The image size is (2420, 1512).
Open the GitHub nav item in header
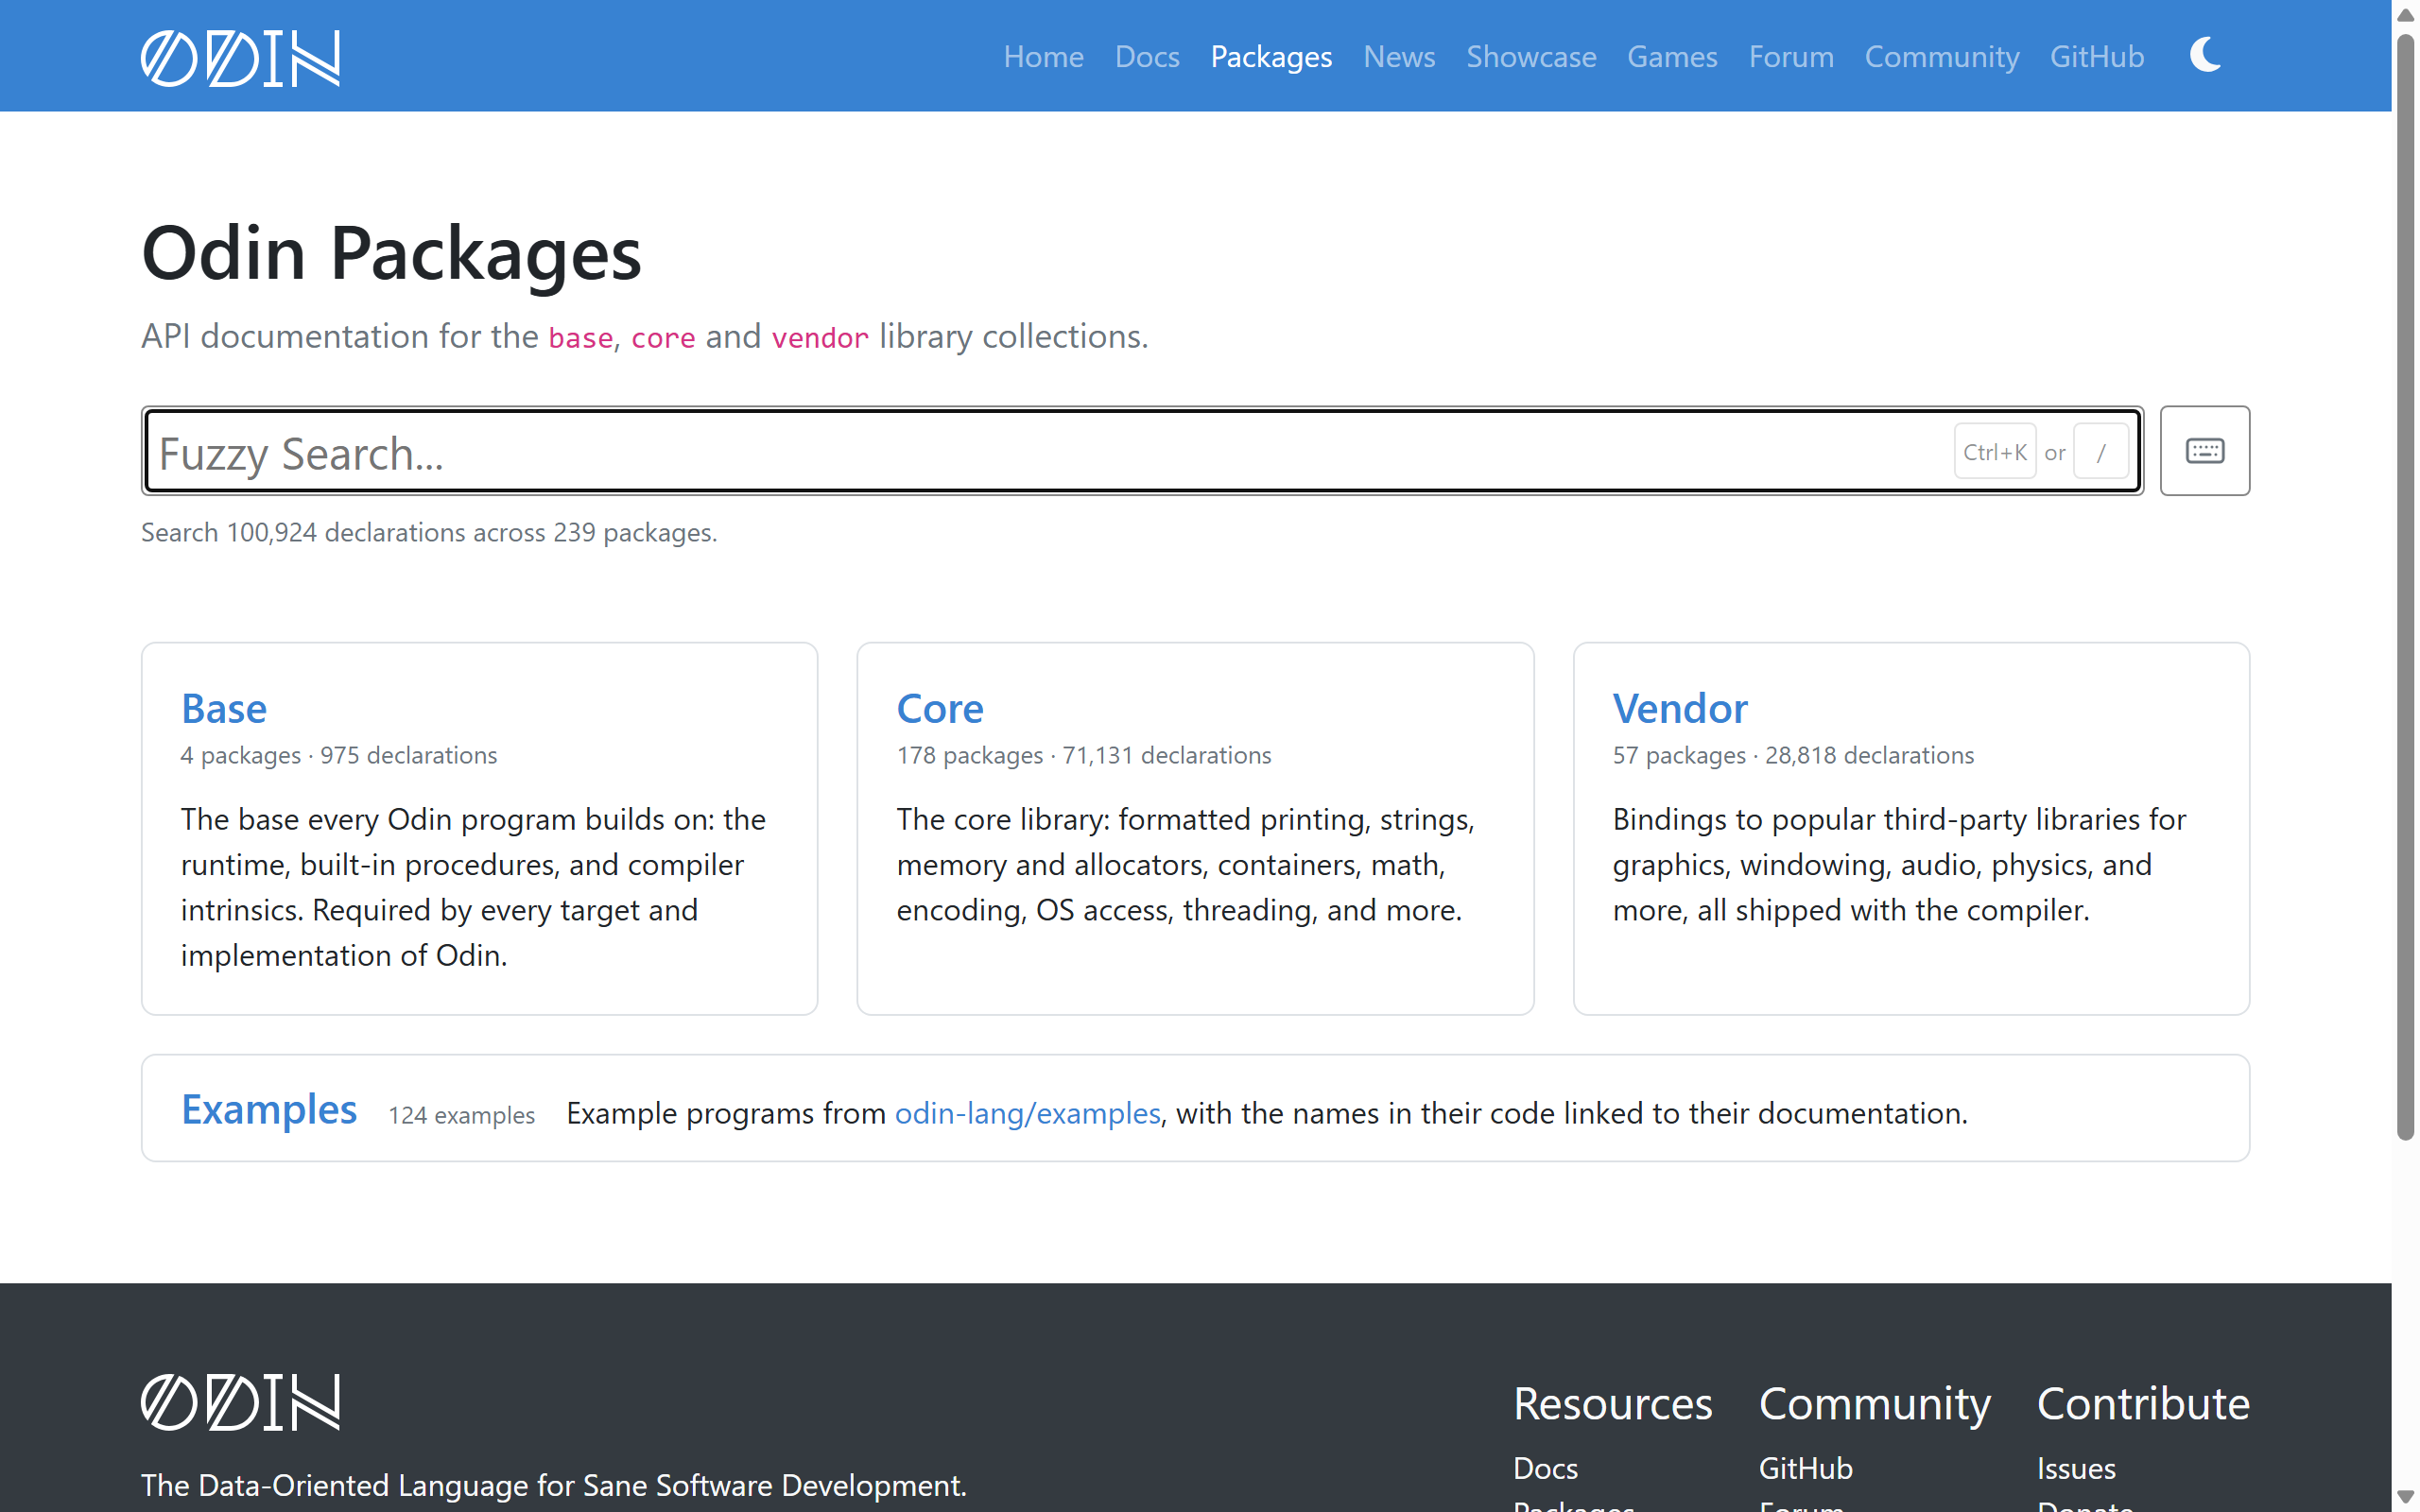[2097, 57]
